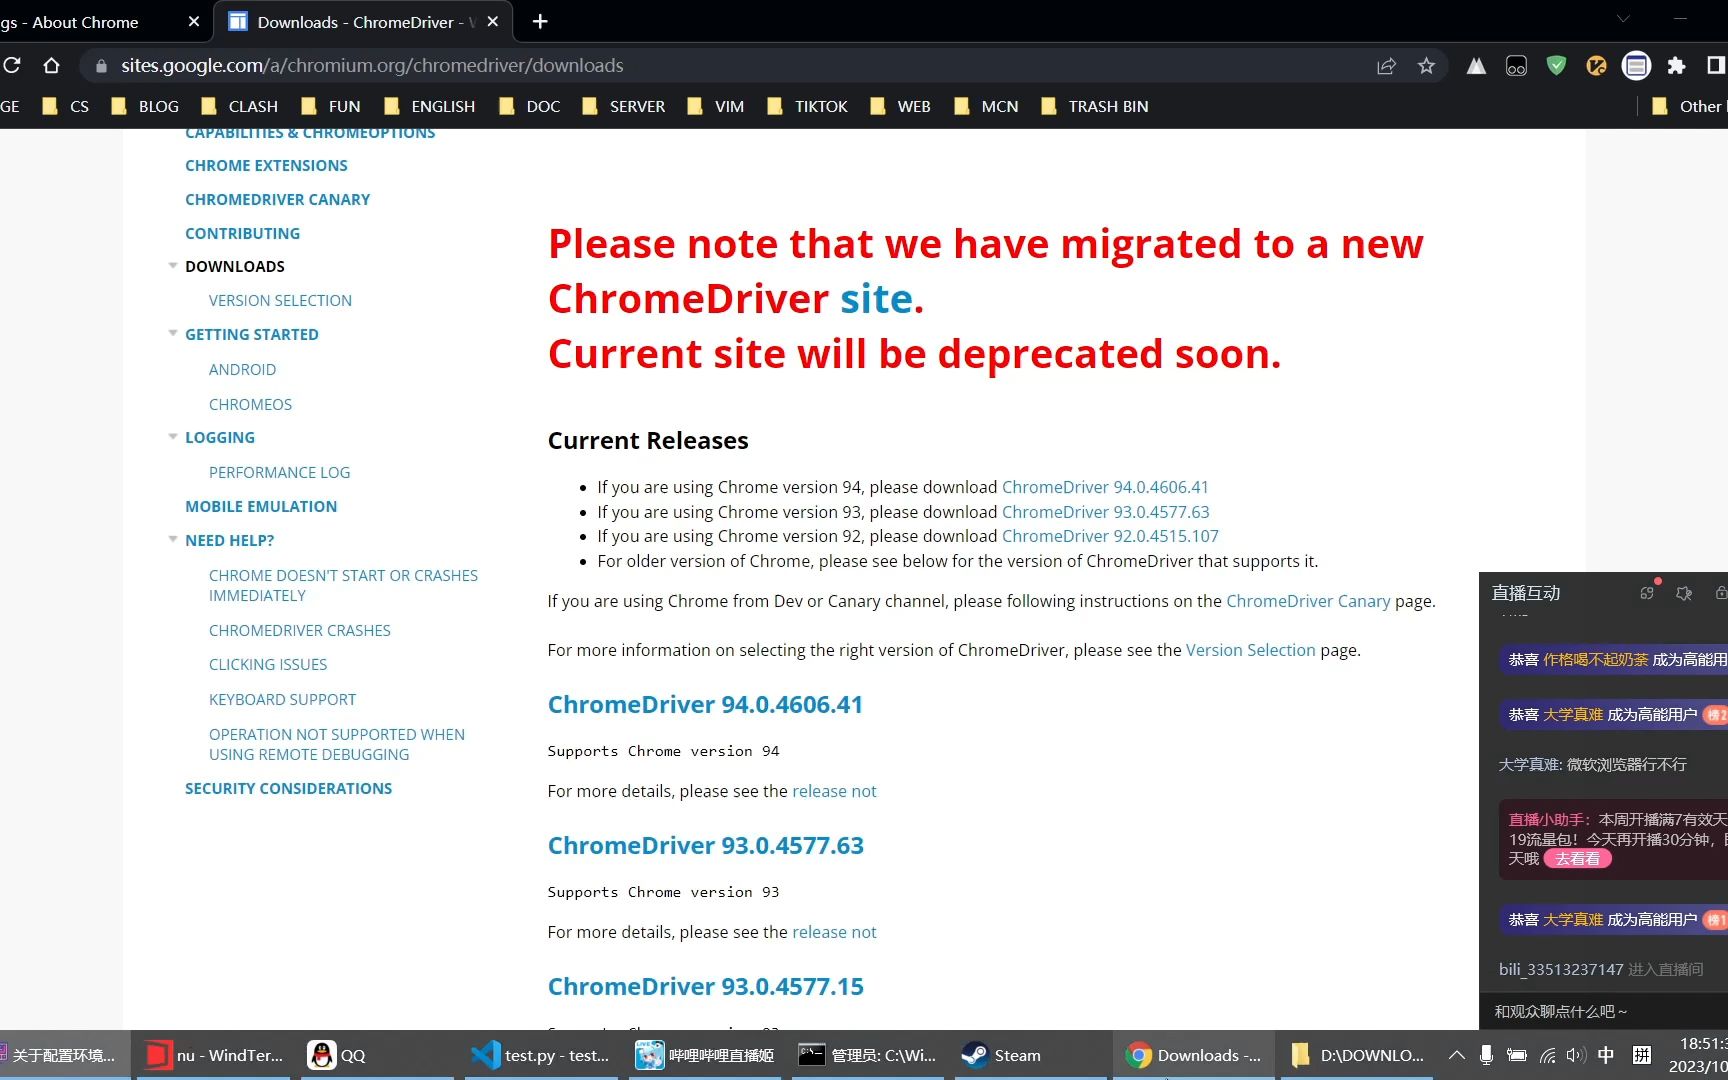Viewport: 1728px width, 1080px height.
Task: Open the battery status tray icon
Action: [1516, 1055]
